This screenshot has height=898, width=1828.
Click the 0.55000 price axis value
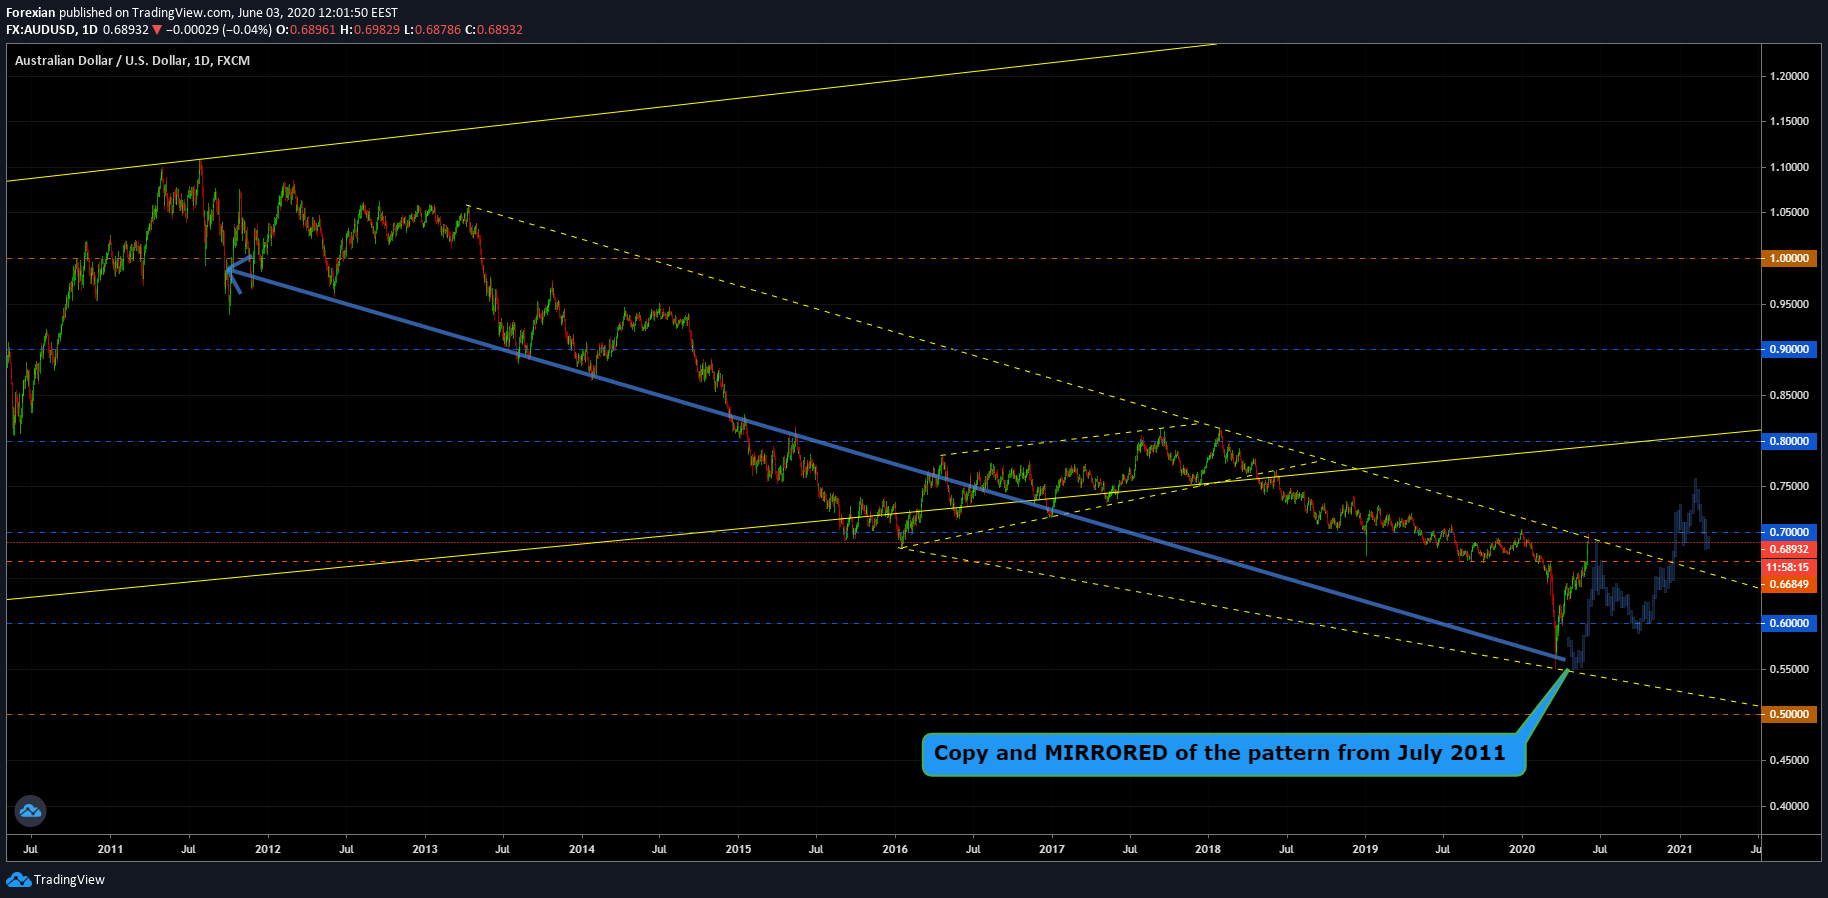[x=1789, y=669]
